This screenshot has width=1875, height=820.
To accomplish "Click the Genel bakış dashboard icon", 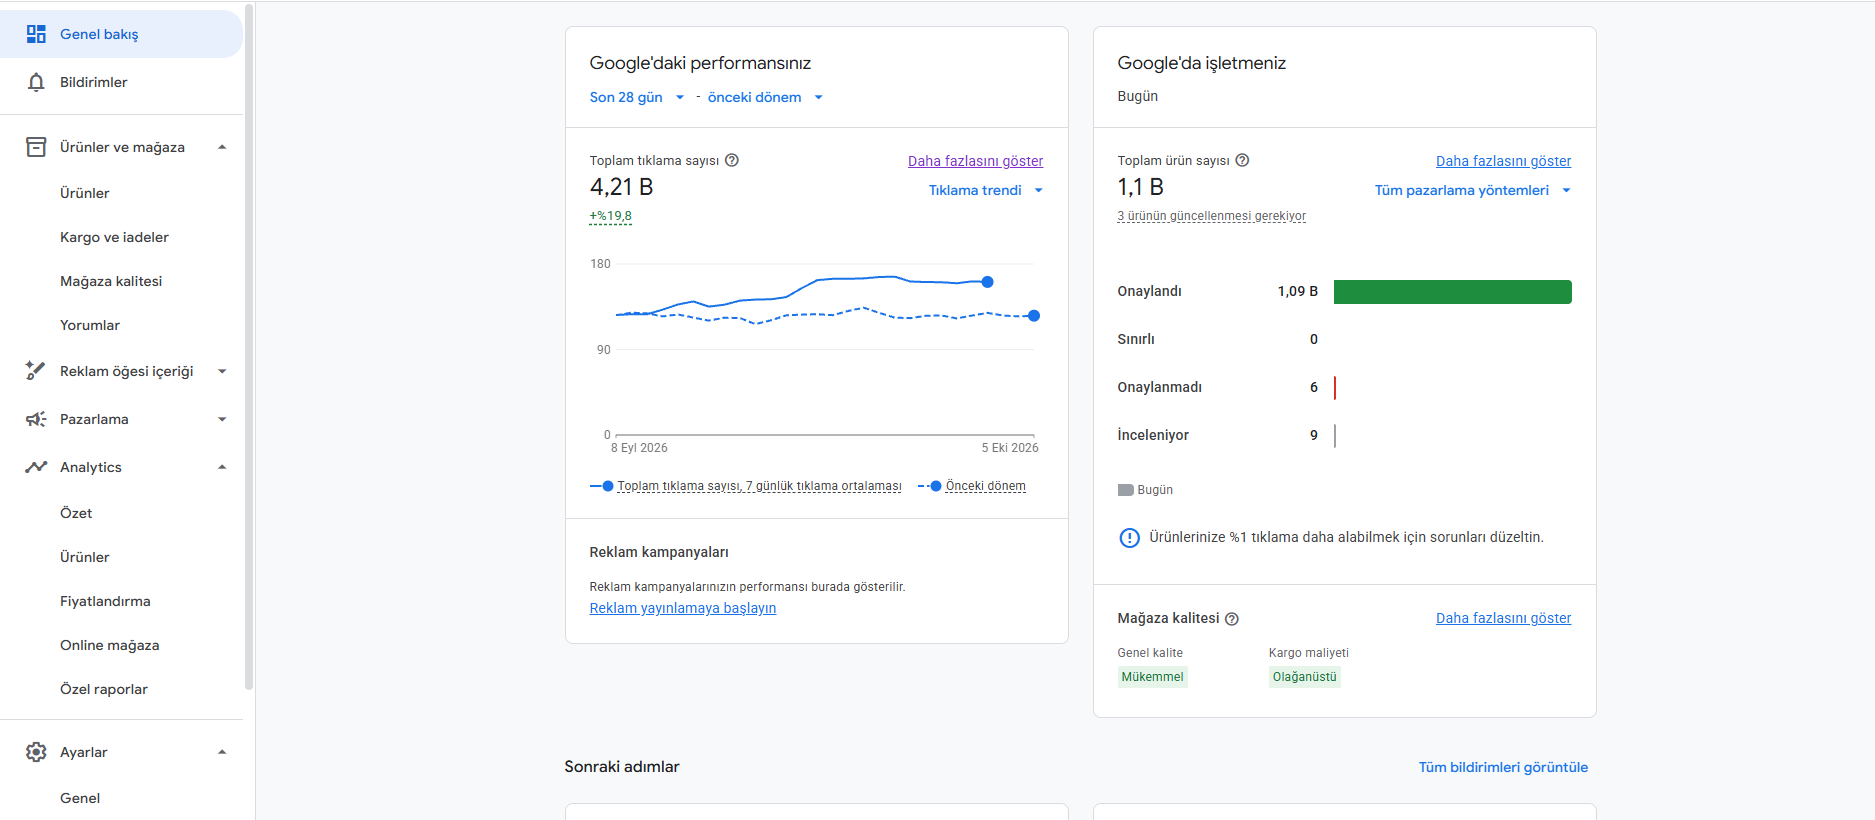I will 36,34.
